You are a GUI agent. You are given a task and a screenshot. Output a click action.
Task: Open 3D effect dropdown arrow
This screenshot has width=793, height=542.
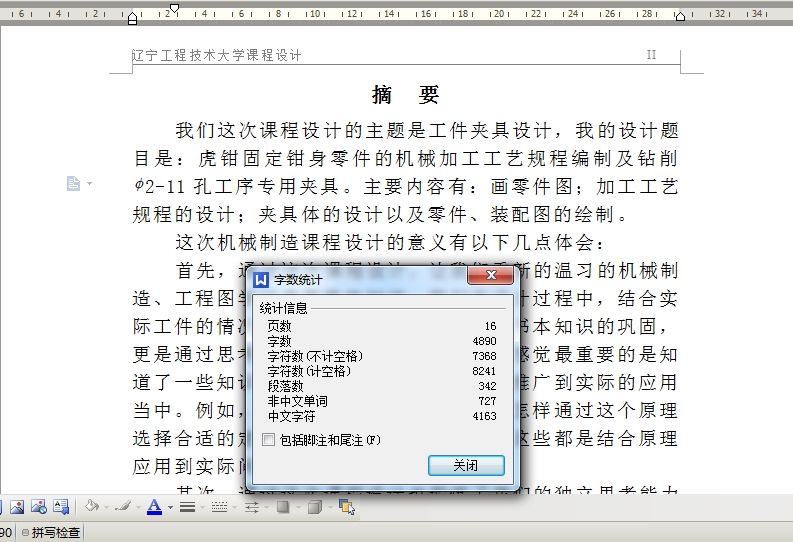[x=330, y=507]
